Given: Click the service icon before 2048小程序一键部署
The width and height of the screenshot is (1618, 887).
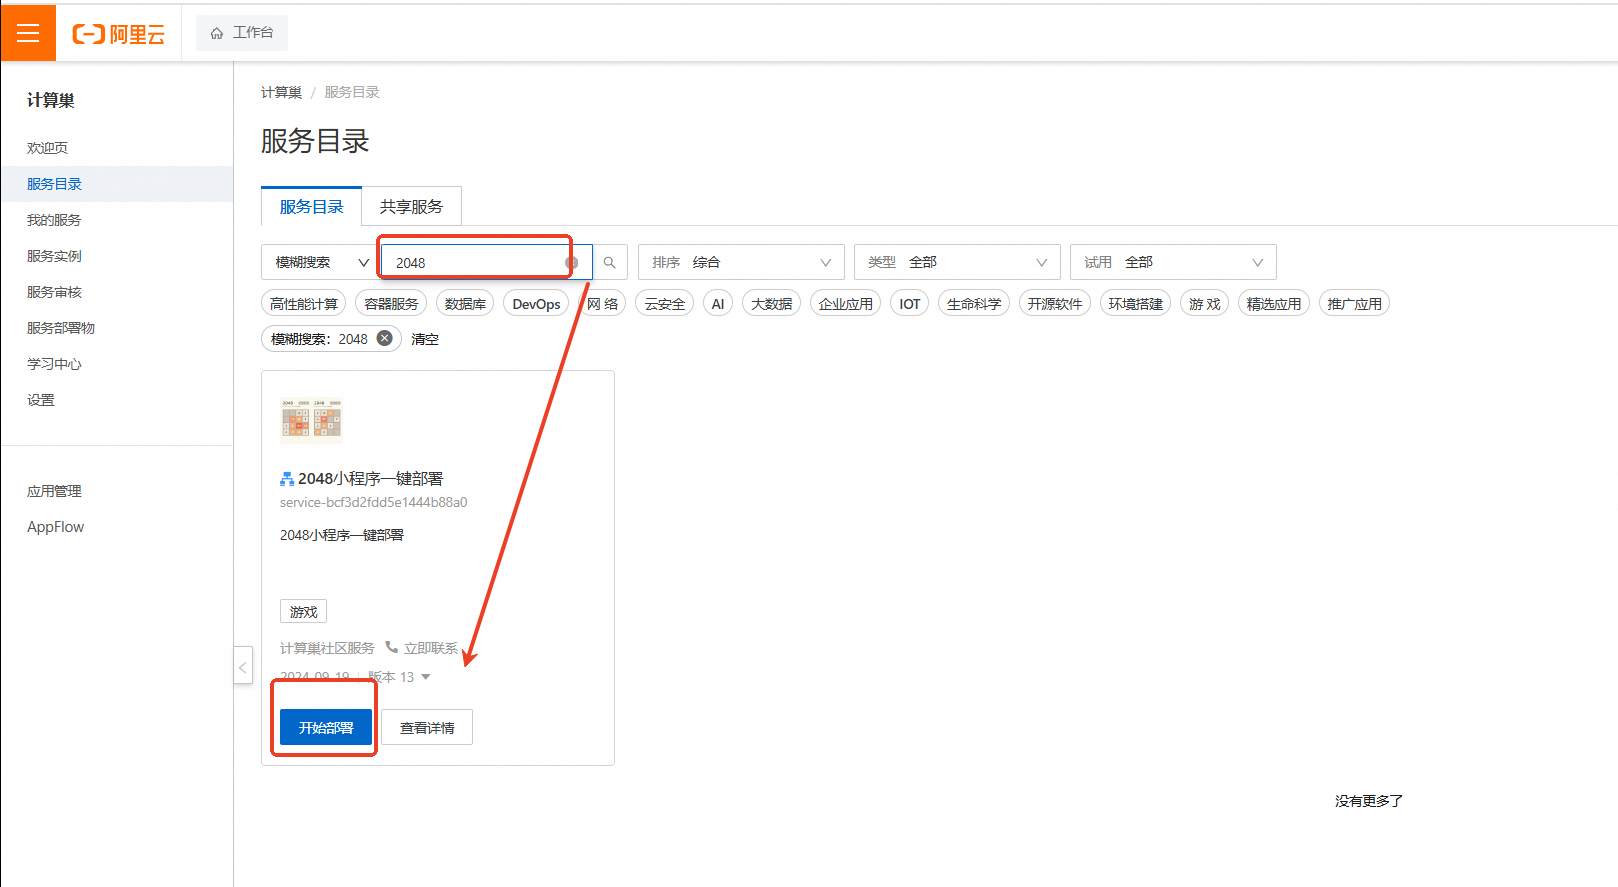Looking at the screenshot, I should tap(287, 479).
